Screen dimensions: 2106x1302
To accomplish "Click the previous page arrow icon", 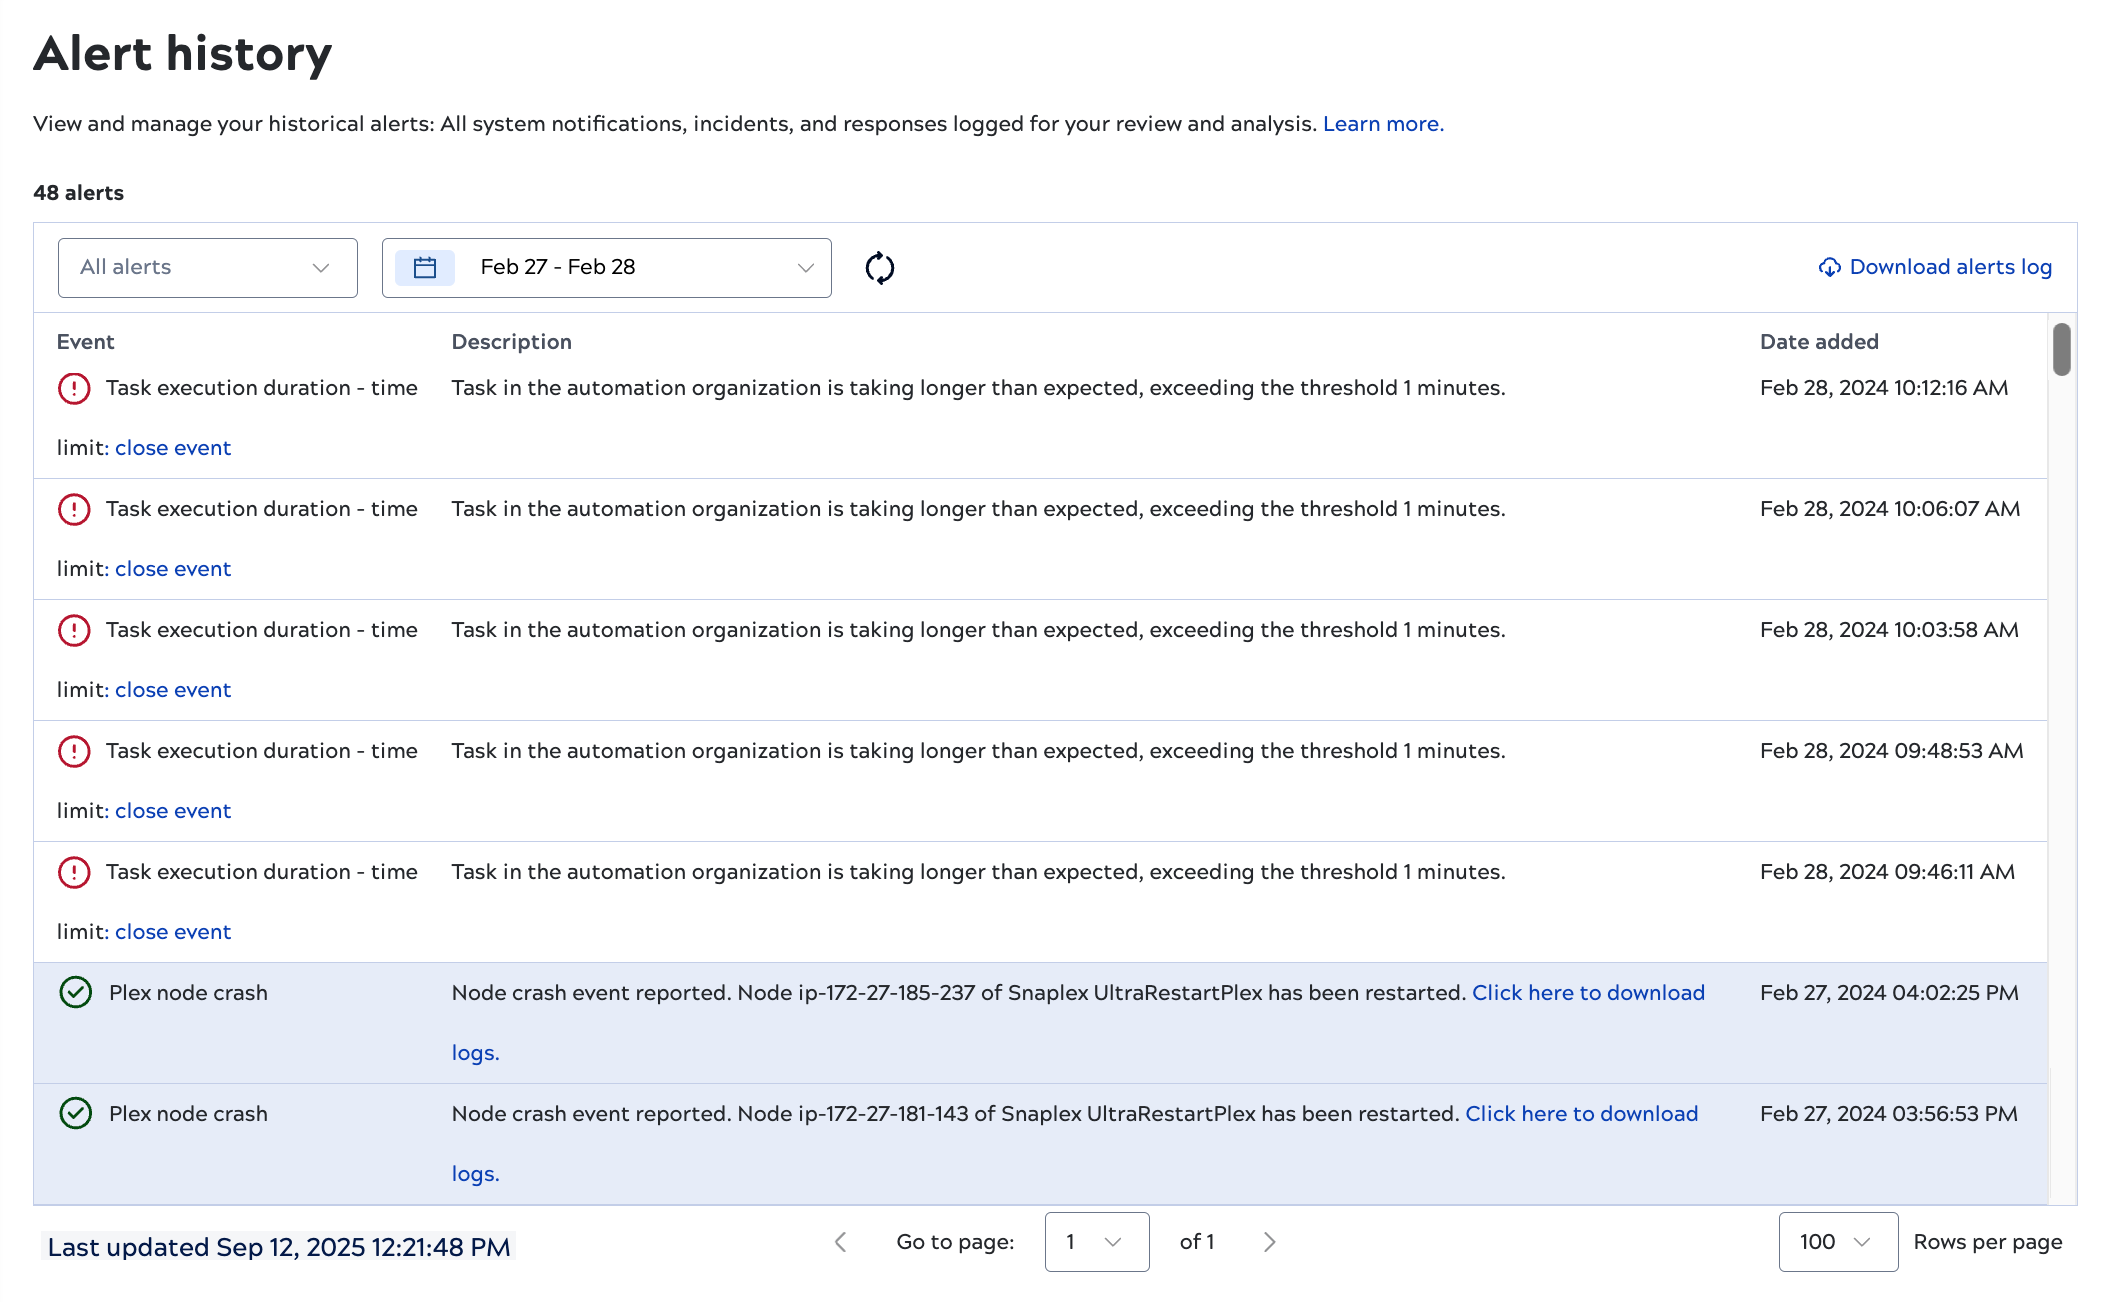I will pyautogui.click(x=841, y=1241).
